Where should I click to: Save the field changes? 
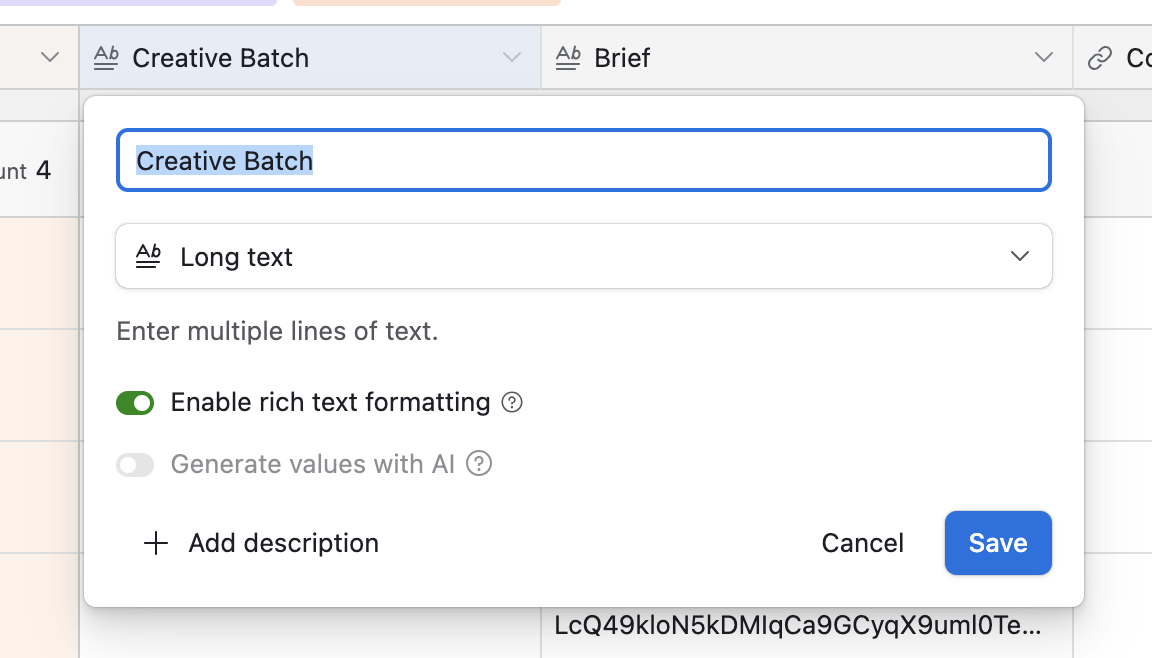coord(997,543)
